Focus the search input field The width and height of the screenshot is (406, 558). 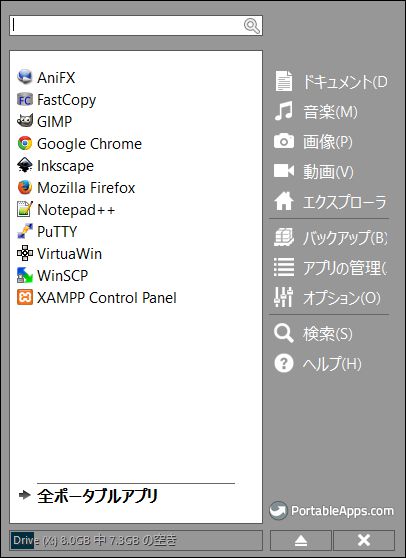[x=136, y=25]
